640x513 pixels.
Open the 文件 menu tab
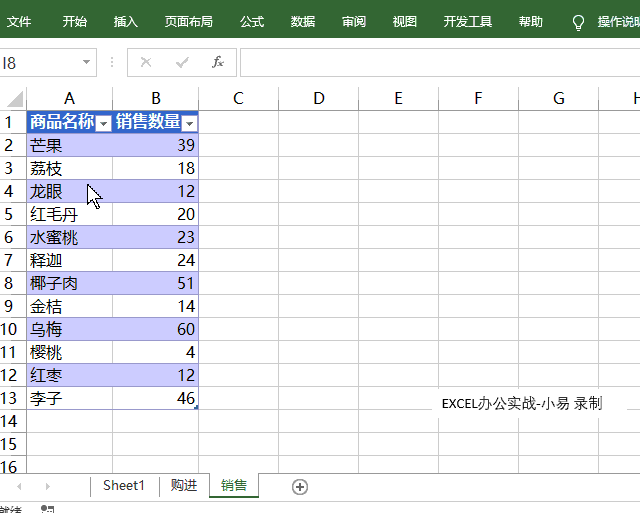point(19,21)
